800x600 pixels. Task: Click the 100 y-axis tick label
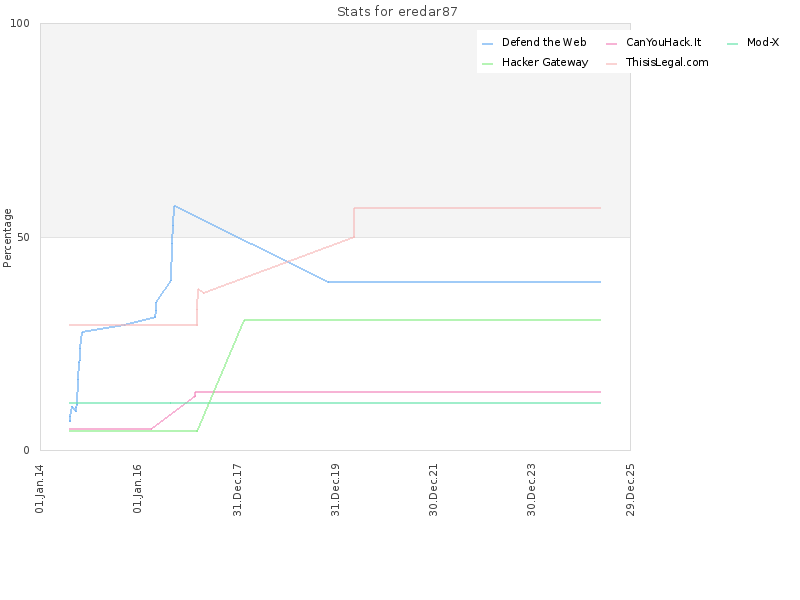(20, 23)
